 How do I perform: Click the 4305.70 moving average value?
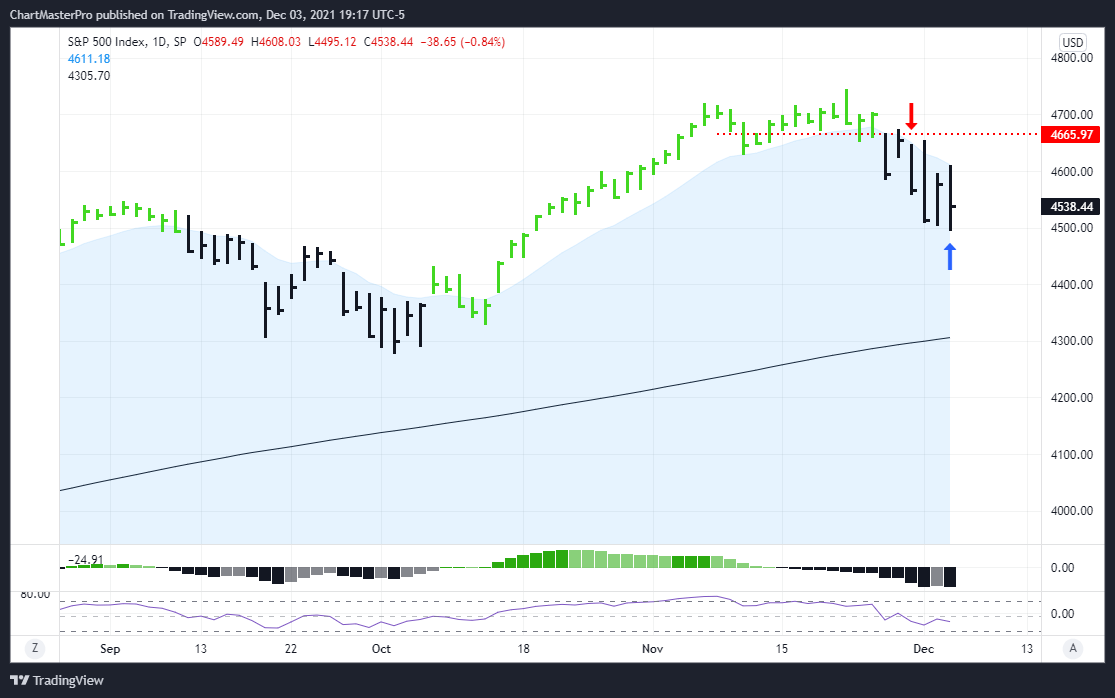89,76
